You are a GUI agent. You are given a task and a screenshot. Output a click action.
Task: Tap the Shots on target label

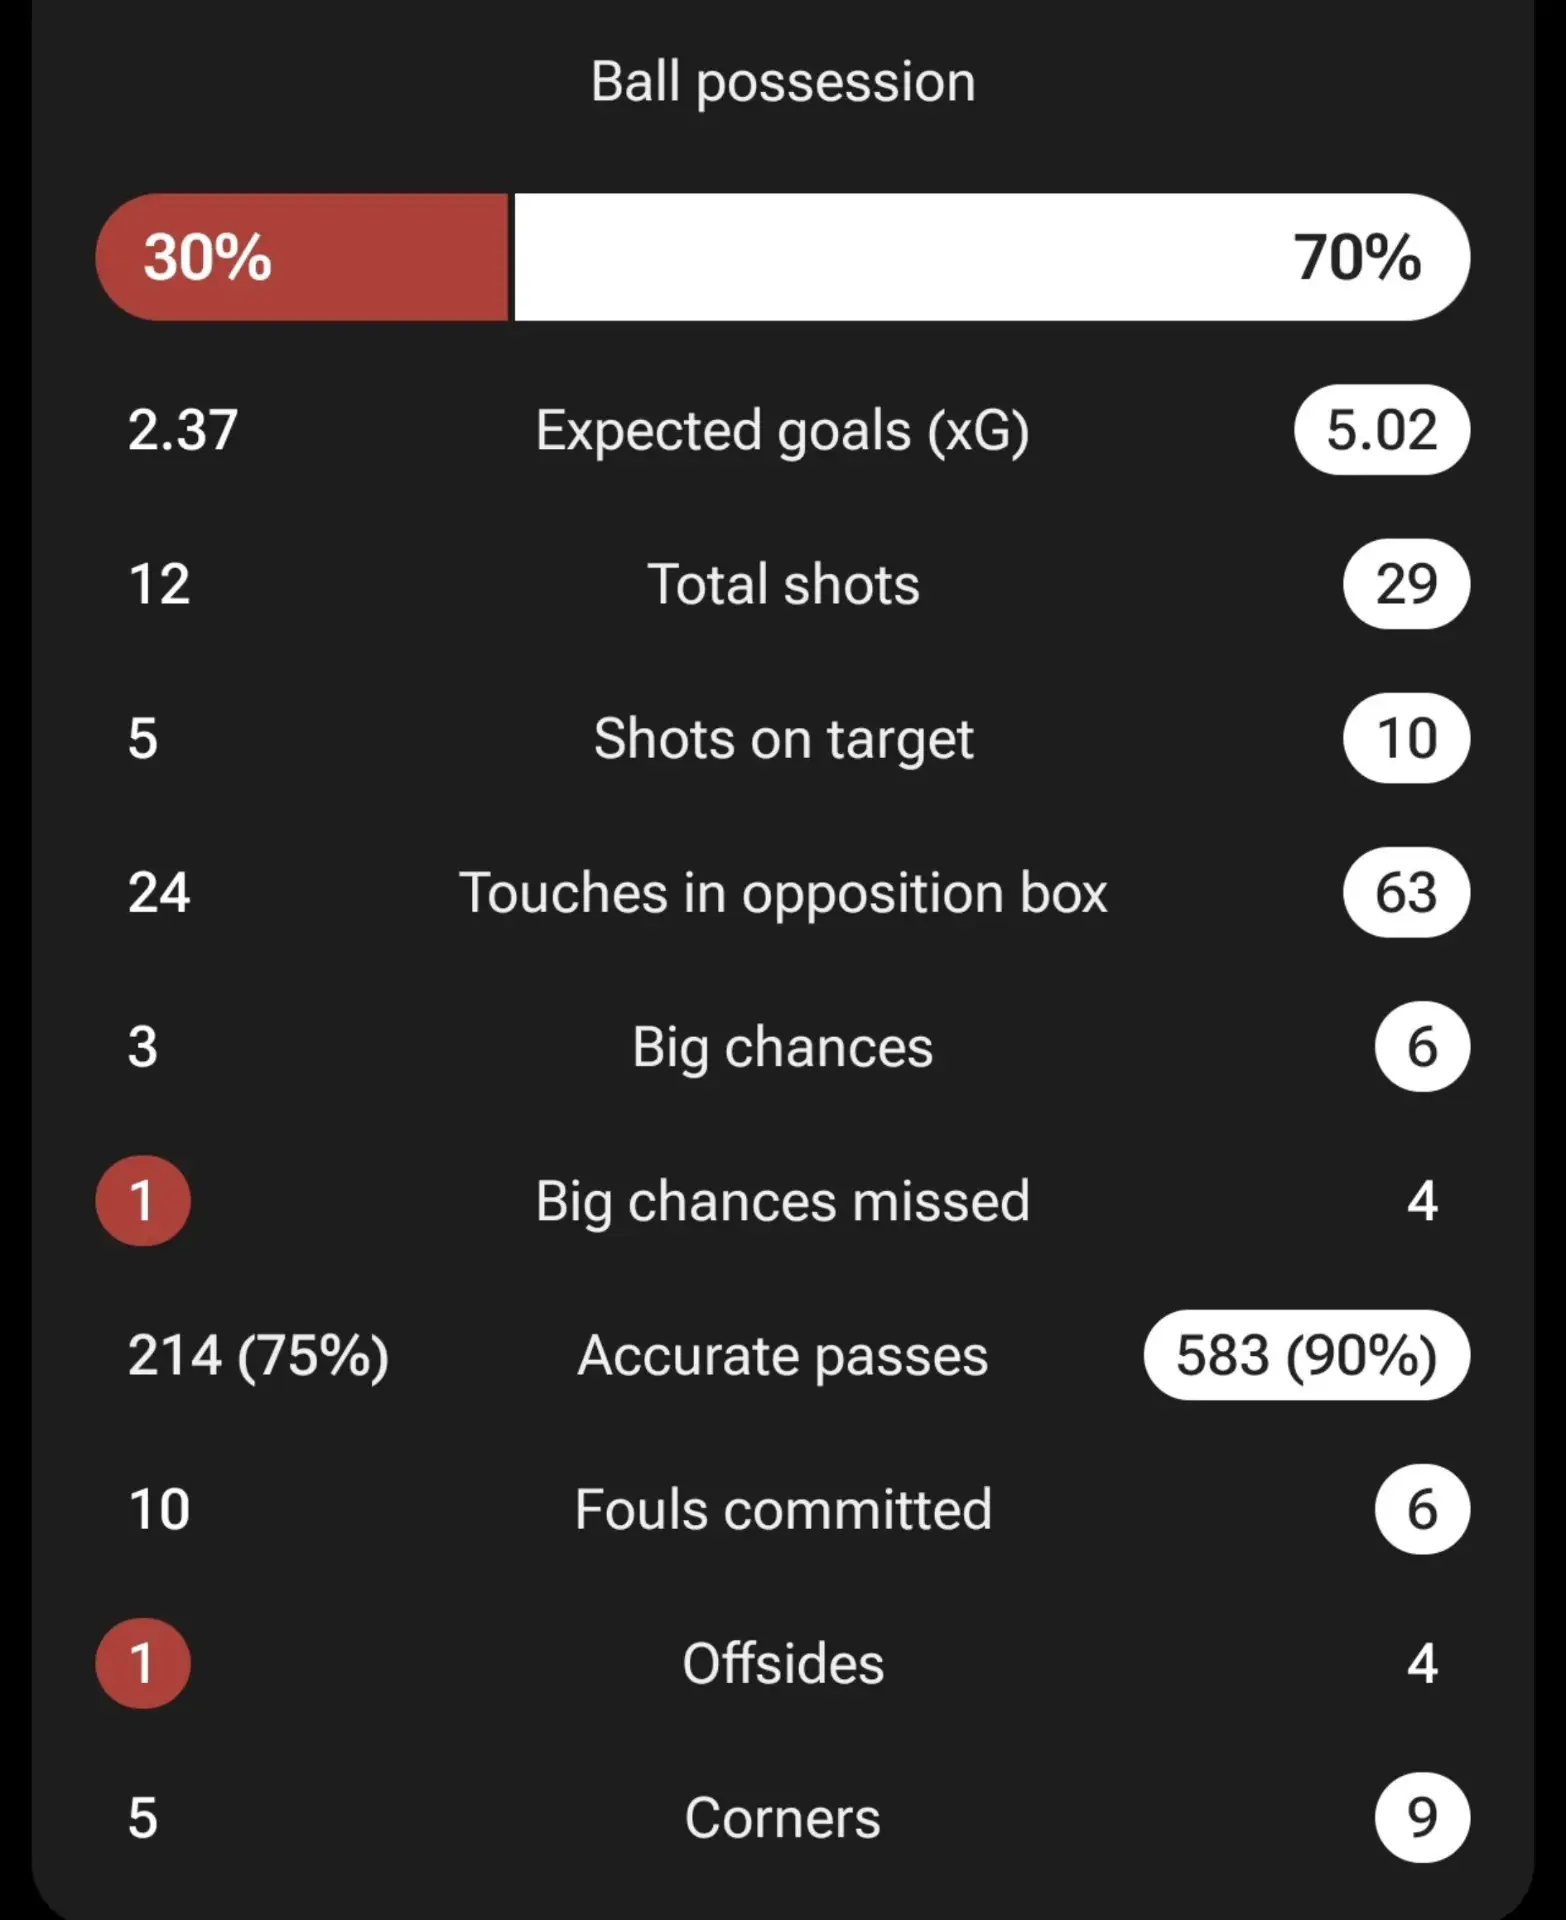pyautogui.click(x=783, y=740)
